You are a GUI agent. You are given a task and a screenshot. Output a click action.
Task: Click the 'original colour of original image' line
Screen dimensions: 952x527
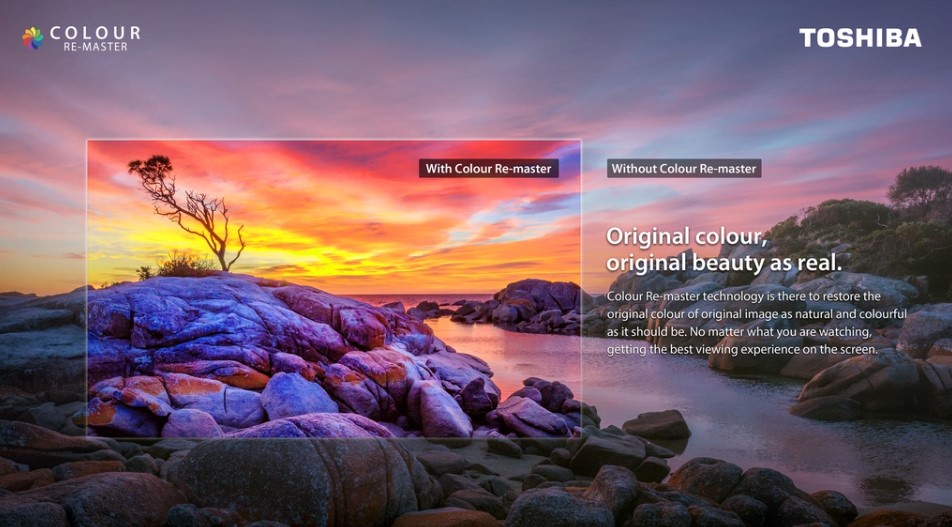point(756,314)
